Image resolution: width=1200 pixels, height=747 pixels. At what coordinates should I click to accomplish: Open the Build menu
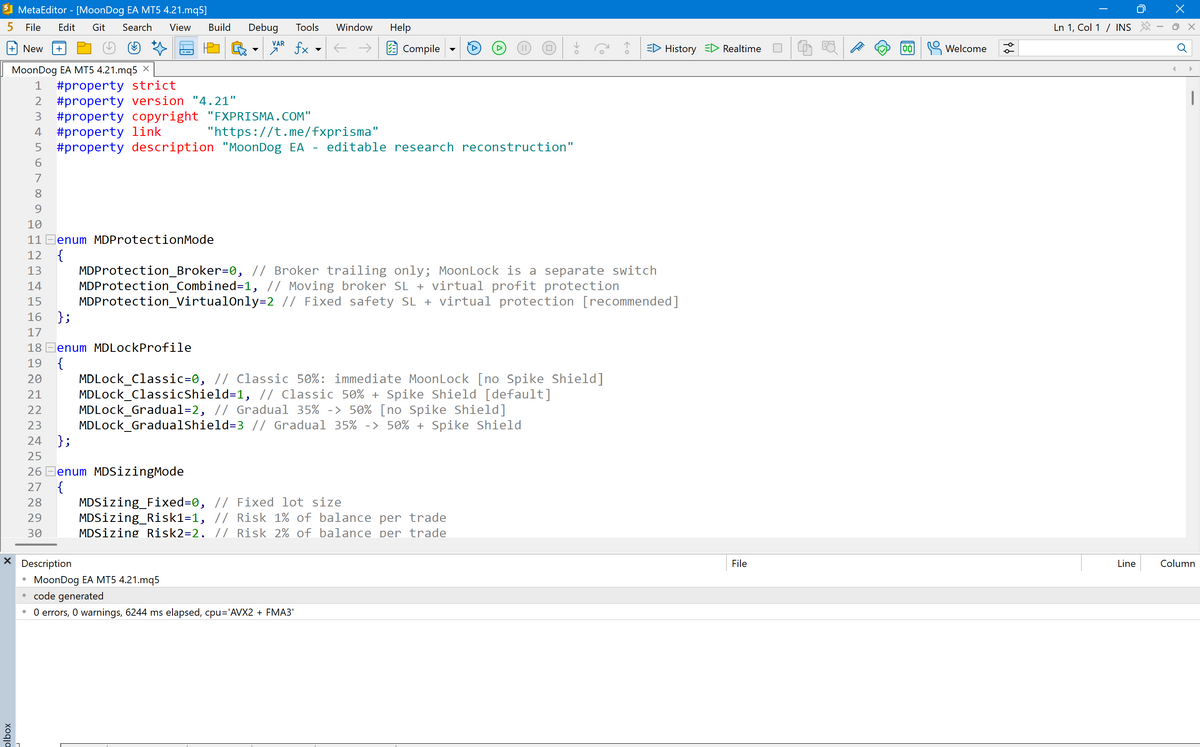coord(219,27)
